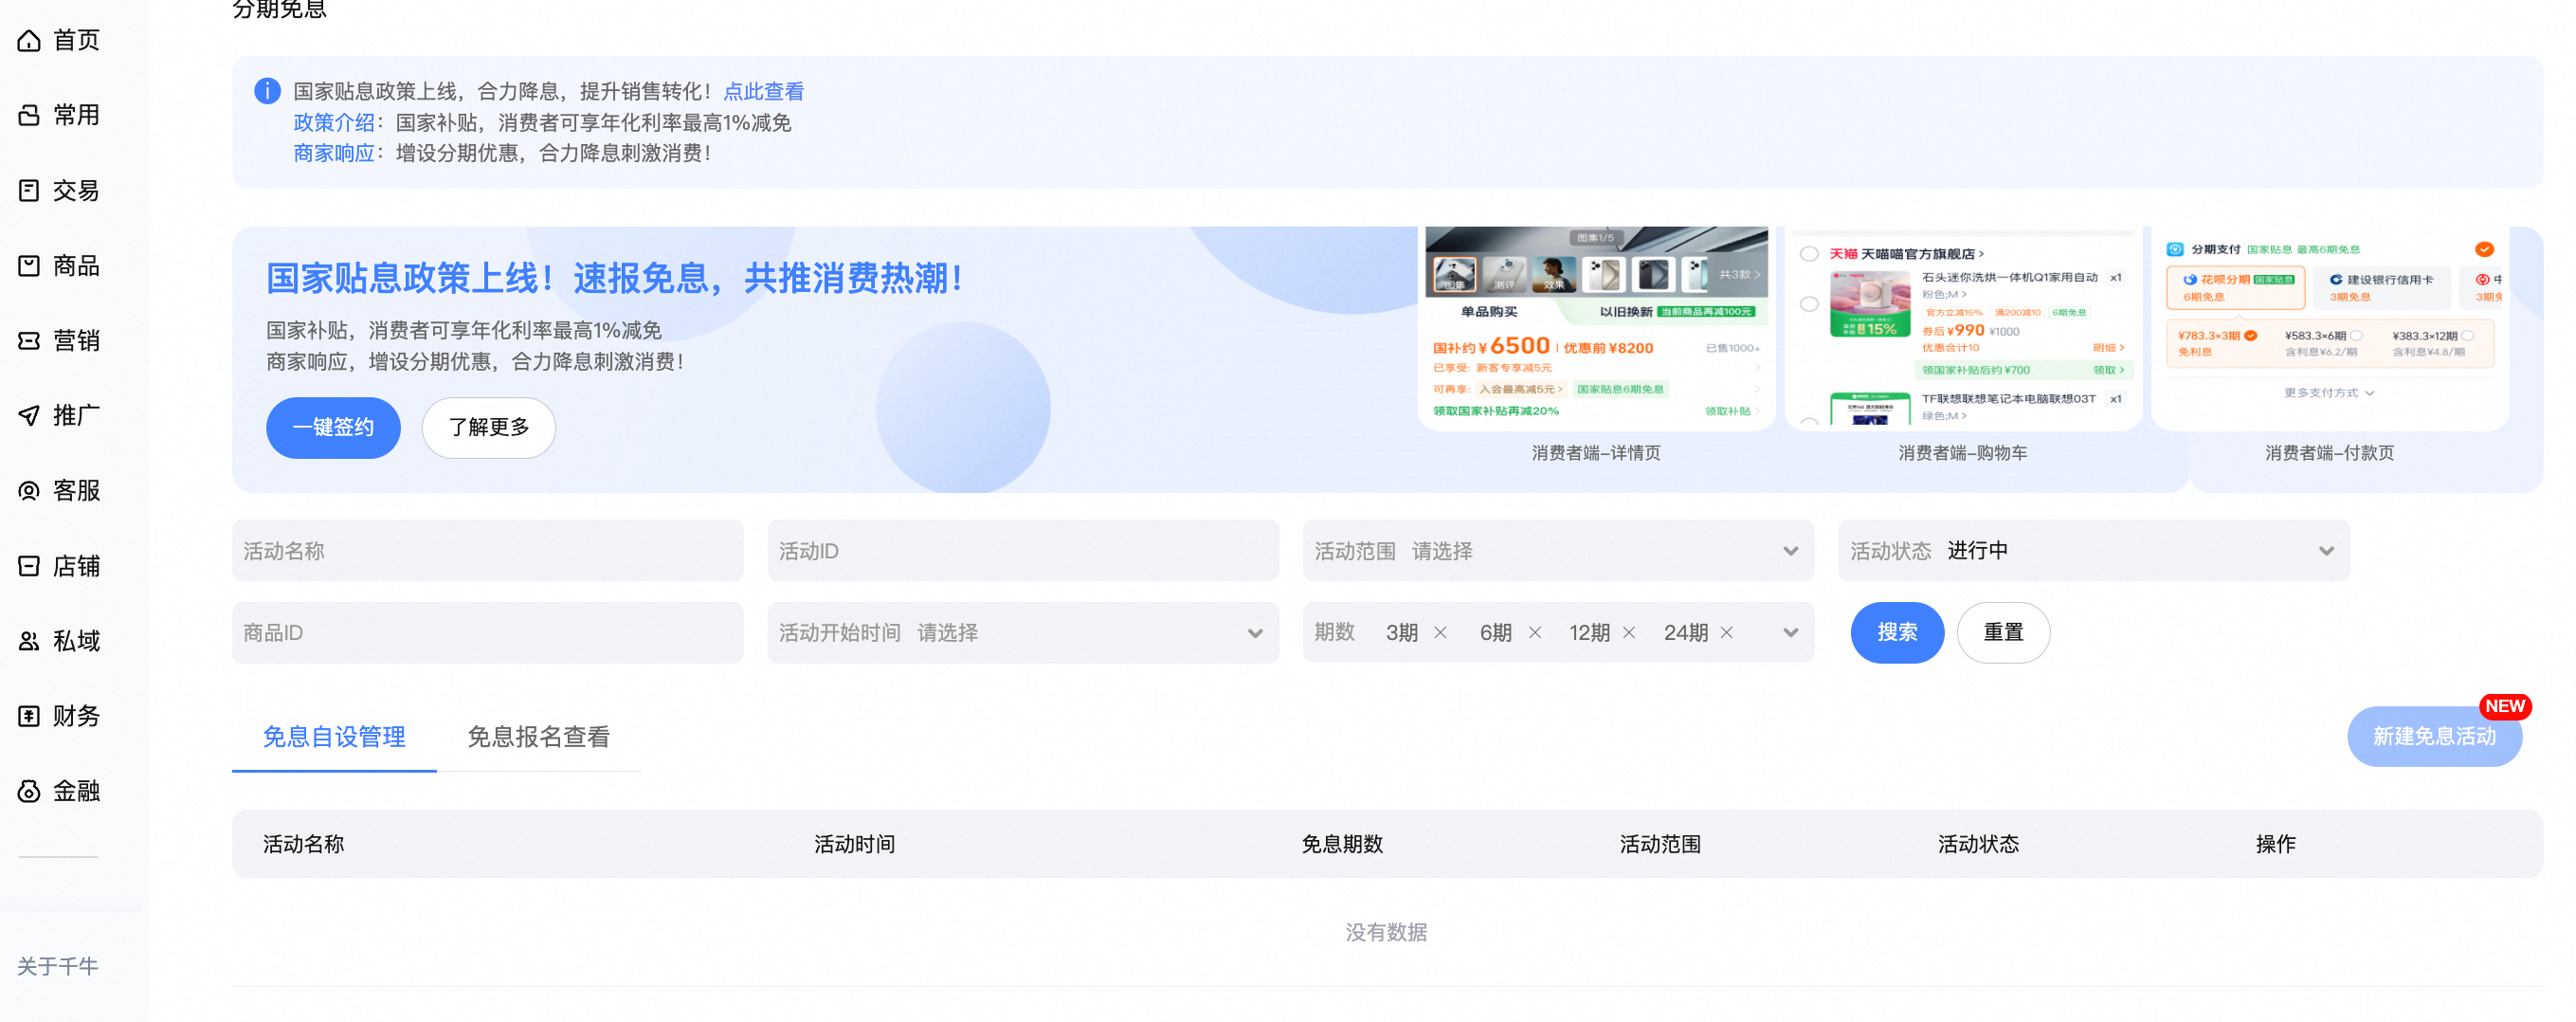Open the 私域 private domain icon
Viewport: 2576px width, 1022px height.
(x=29, y=641)
